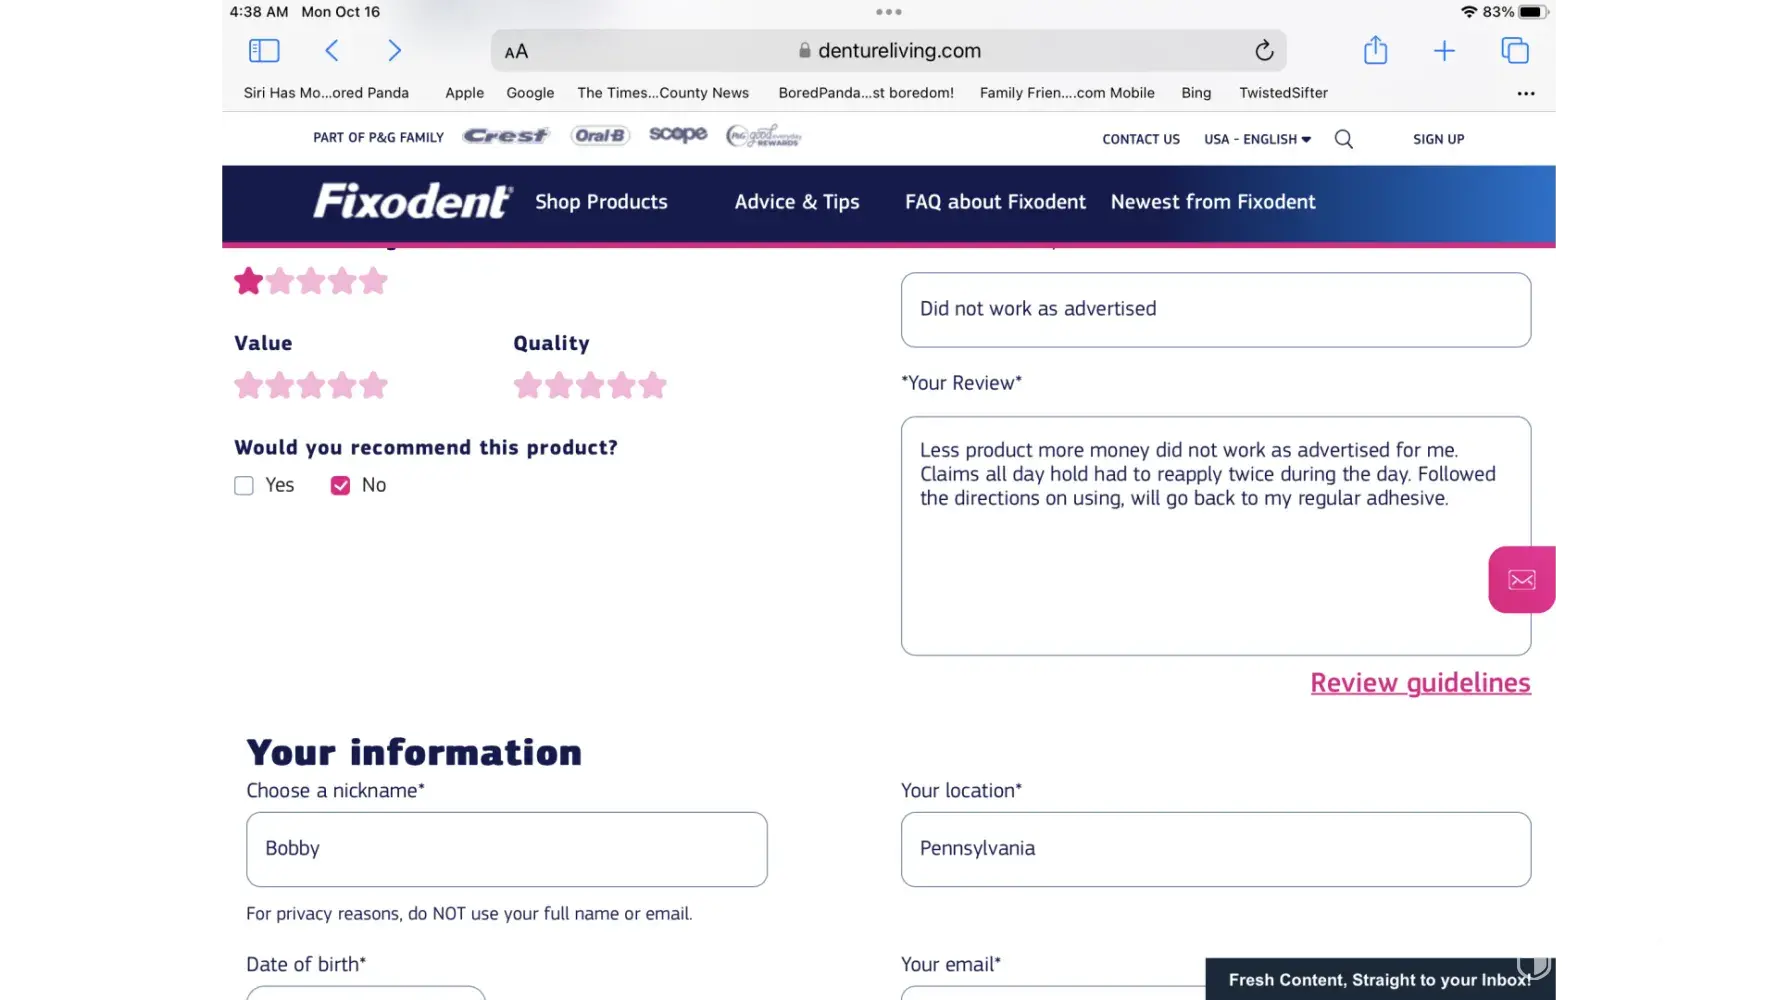The image size is (1778, 1000).
Task: Open the AA reader options menu
Action: 516,52
